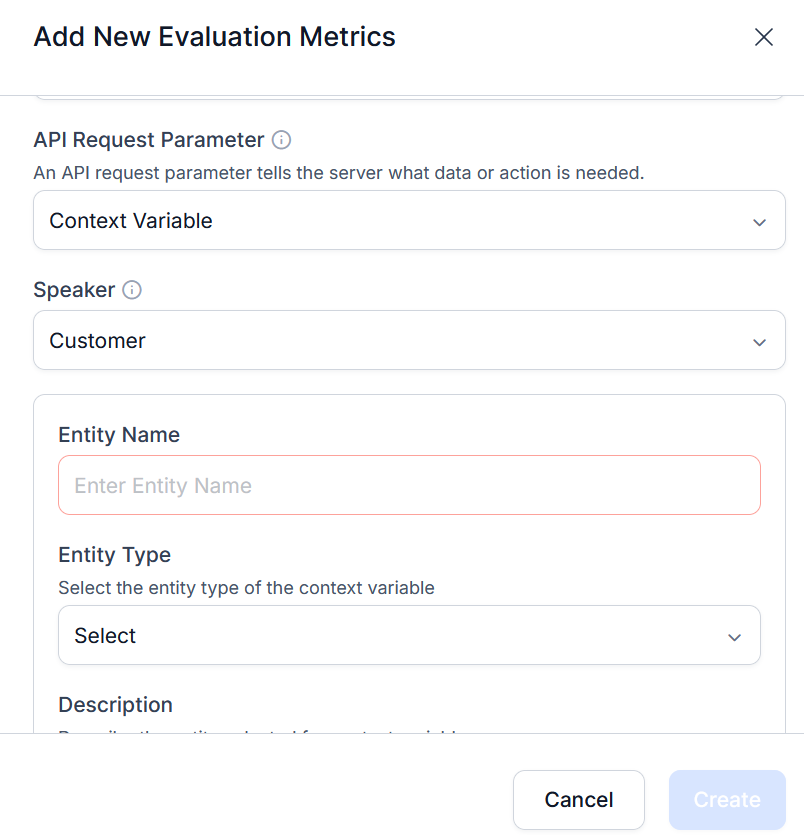Click the Description section label
The width and height of the screenshot is (804, 838).
click(x=115, y=705)
